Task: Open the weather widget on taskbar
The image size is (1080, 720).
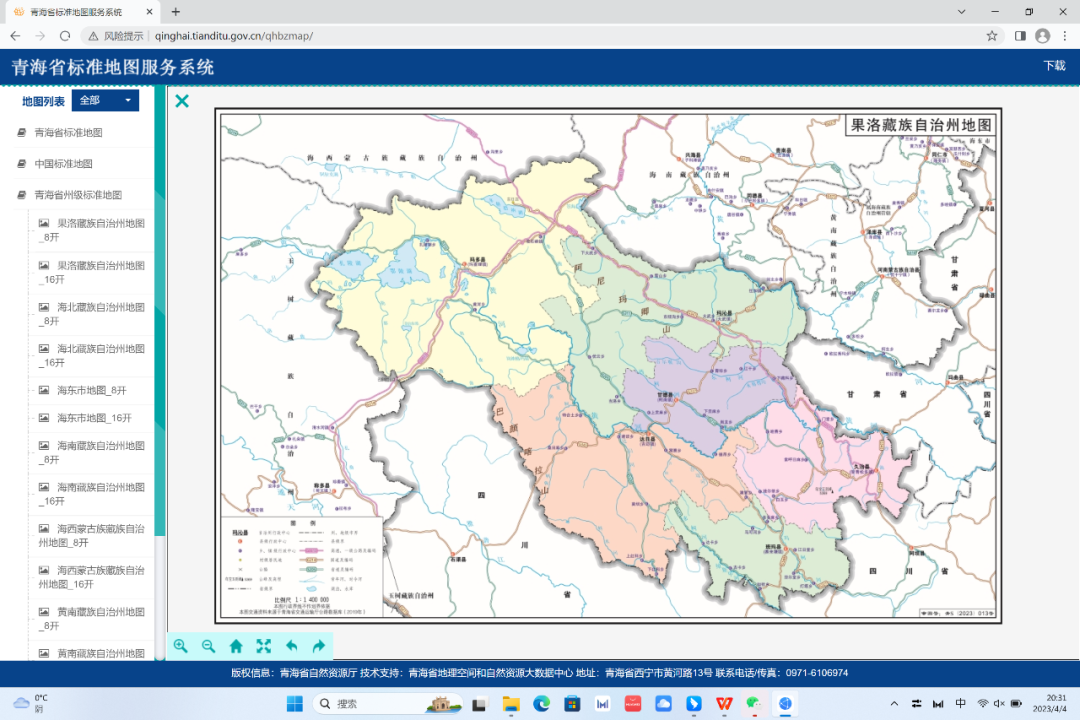Action: click(x=31, y=703)
